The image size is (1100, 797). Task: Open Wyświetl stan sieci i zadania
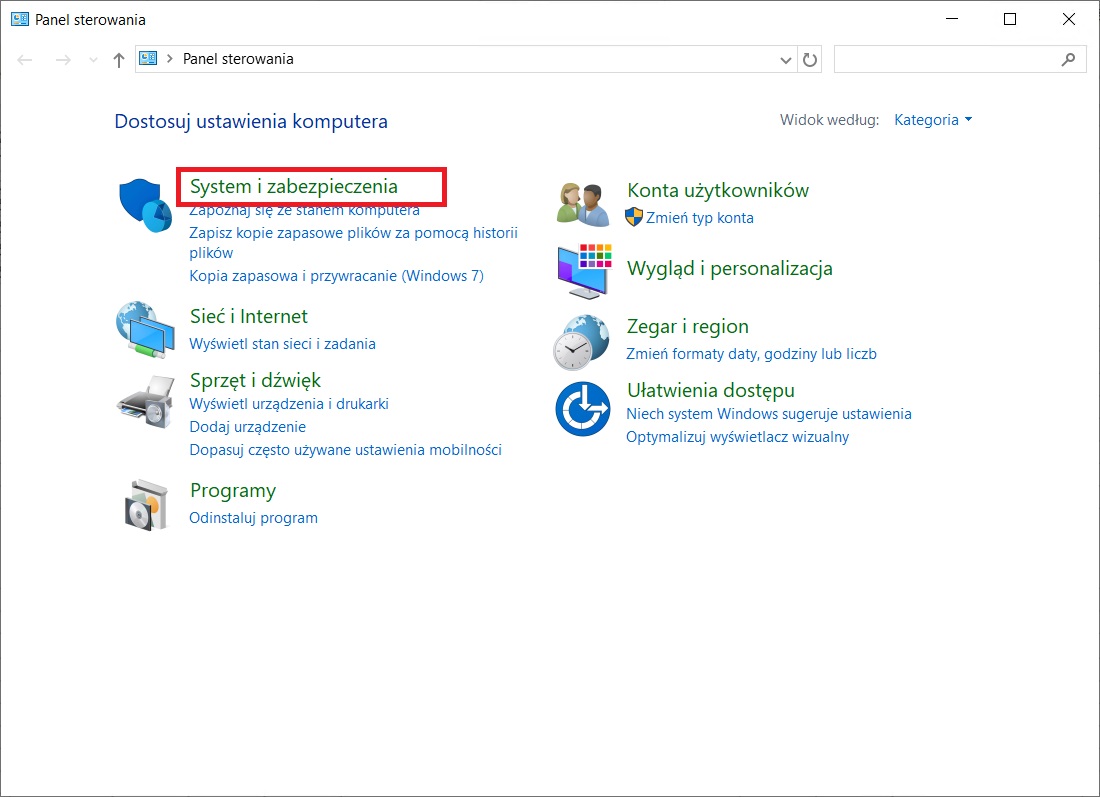point(282,344)
